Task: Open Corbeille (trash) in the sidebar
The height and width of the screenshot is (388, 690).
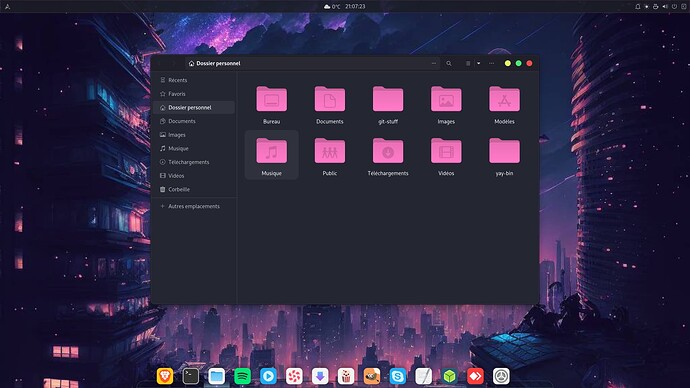Action: click(194, 189)
